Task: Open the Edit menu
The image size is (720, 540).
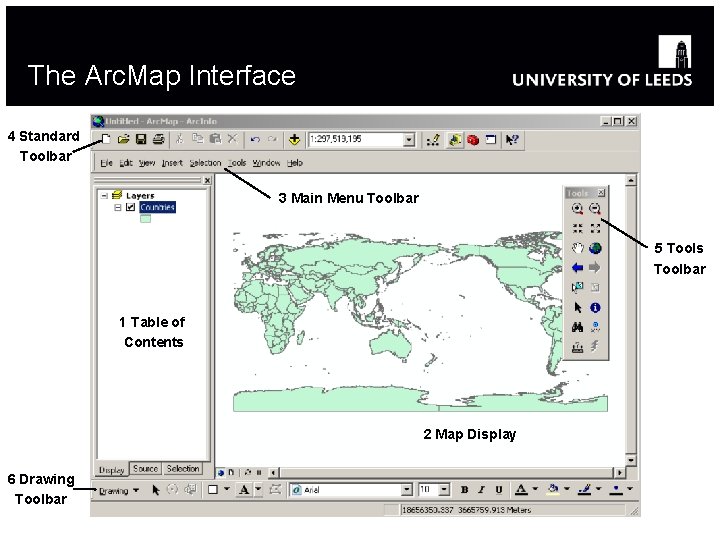Action: [126, 163]
